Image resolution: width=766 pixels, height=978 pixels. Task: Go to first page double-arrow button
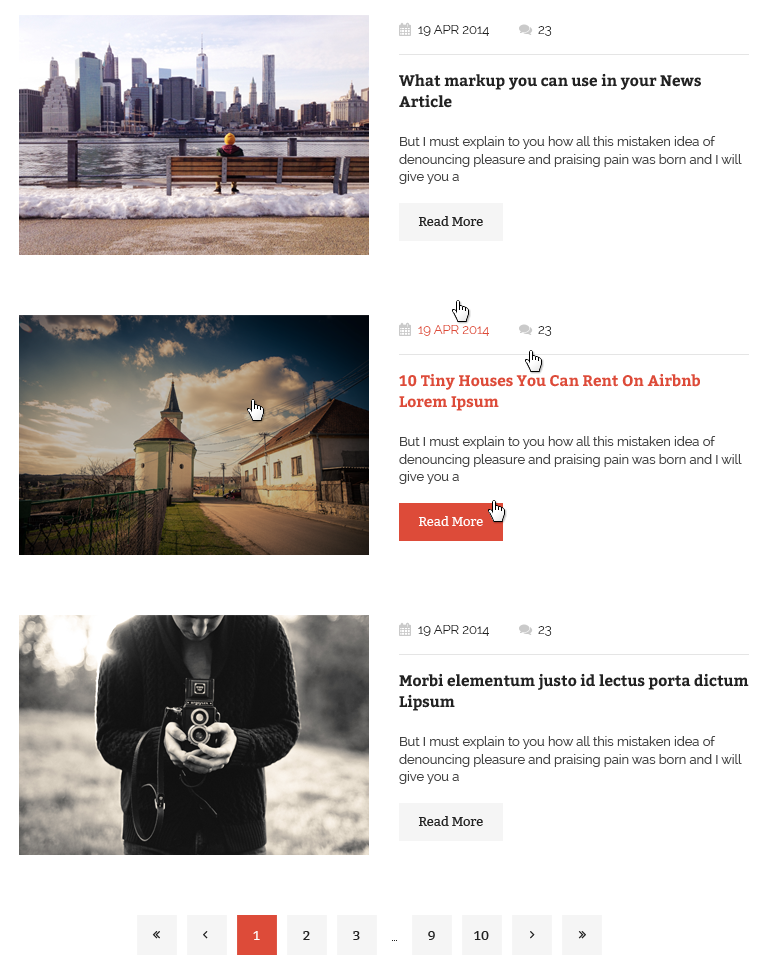(x=157, y=934)
